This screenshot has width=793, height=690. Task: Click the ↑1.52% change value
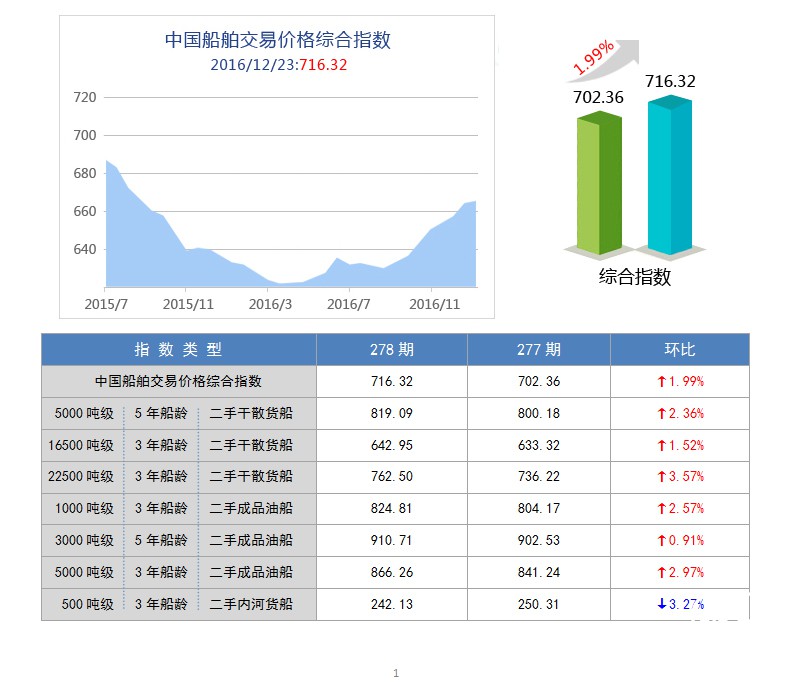pyautogui.click(x=680, y=445)
